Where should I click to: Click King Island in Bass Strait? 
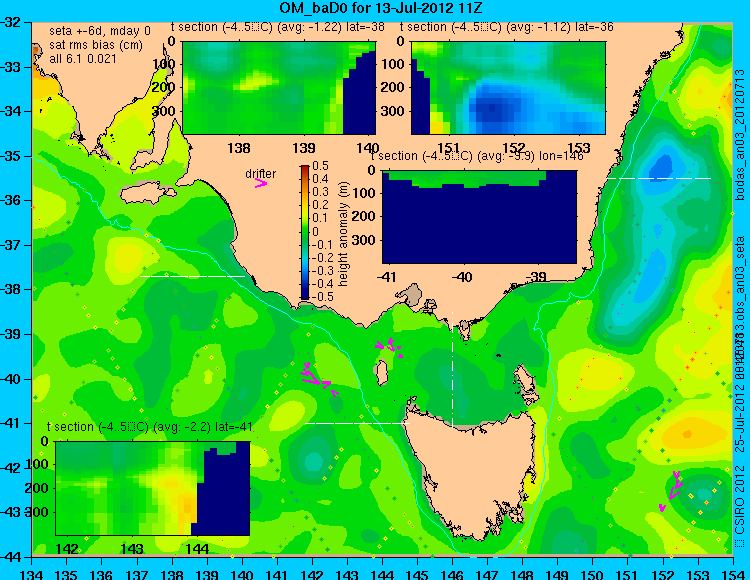point(381,373)
